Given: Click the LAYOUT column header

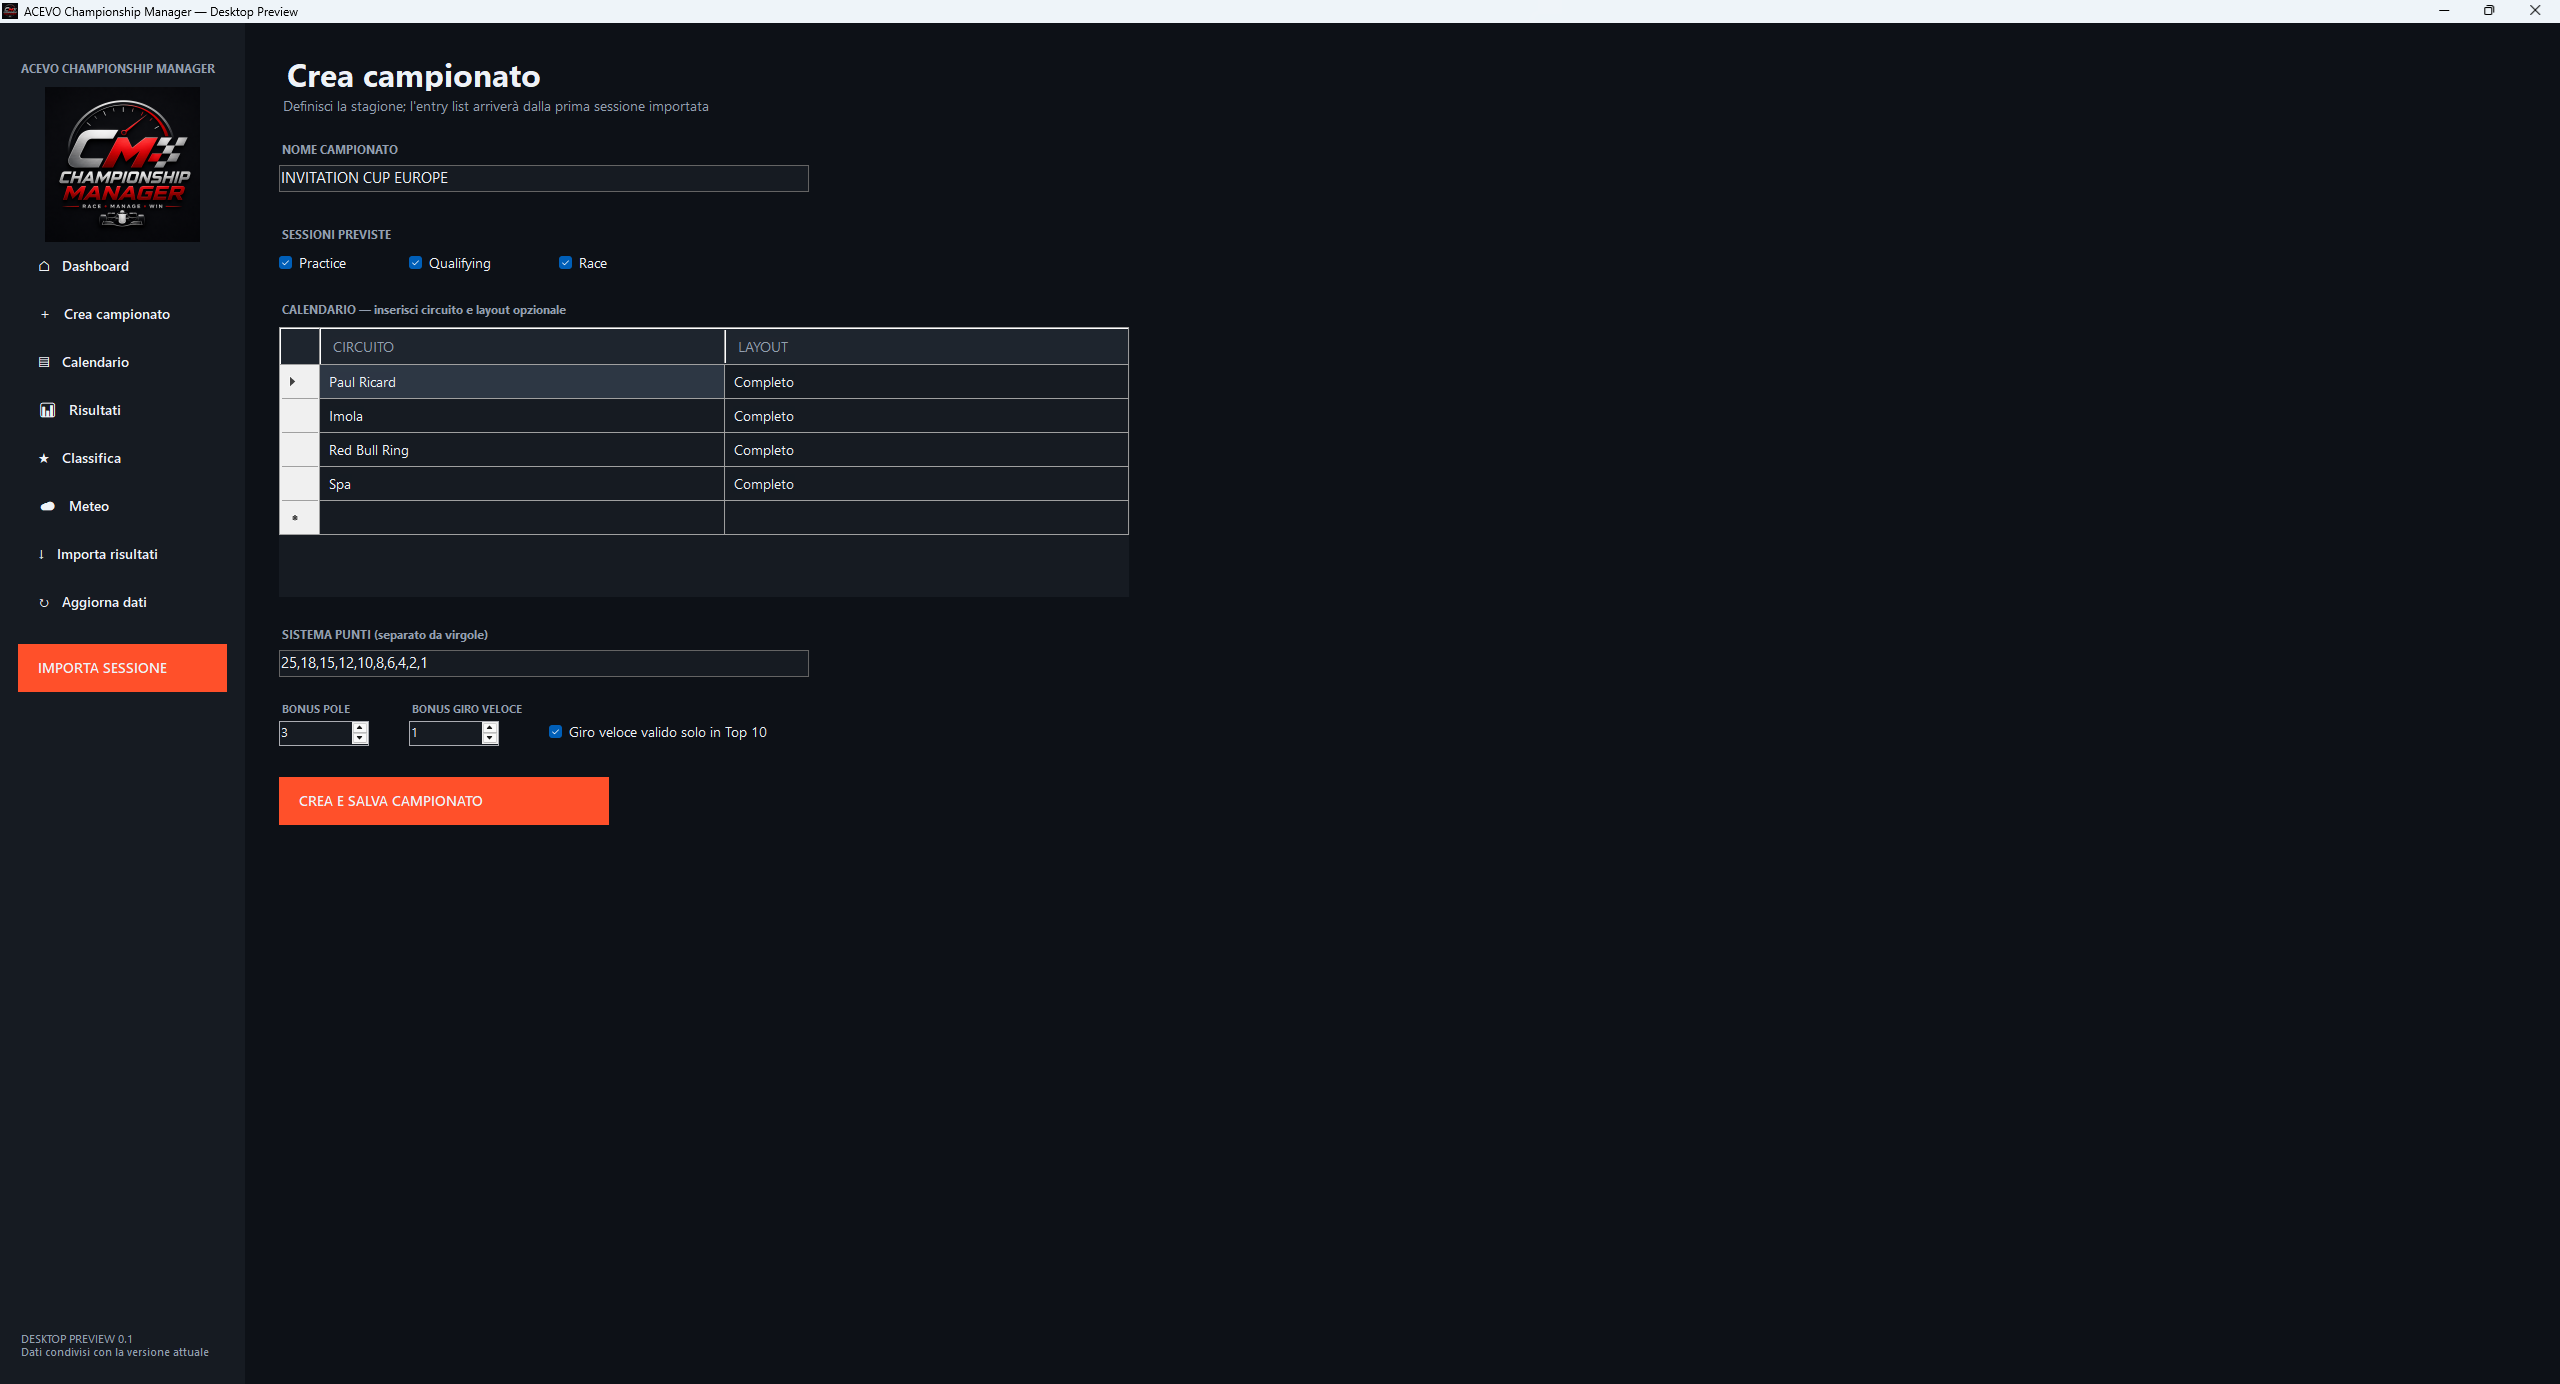Looking at the screenshot, I should pyautogui.click(x=926, y=347).
